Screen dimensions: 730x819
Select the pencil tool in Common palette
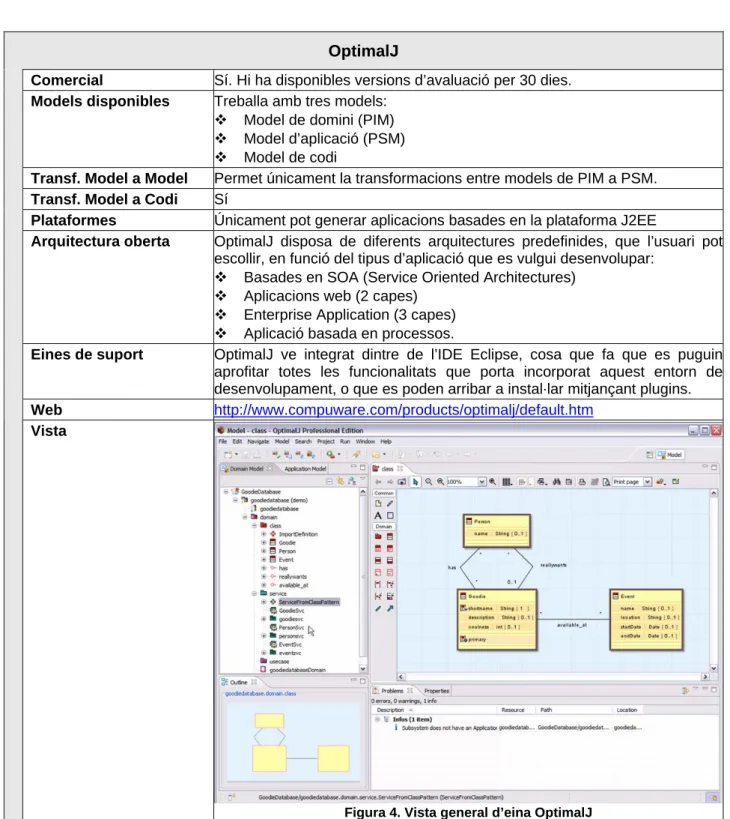pos(390,504)
